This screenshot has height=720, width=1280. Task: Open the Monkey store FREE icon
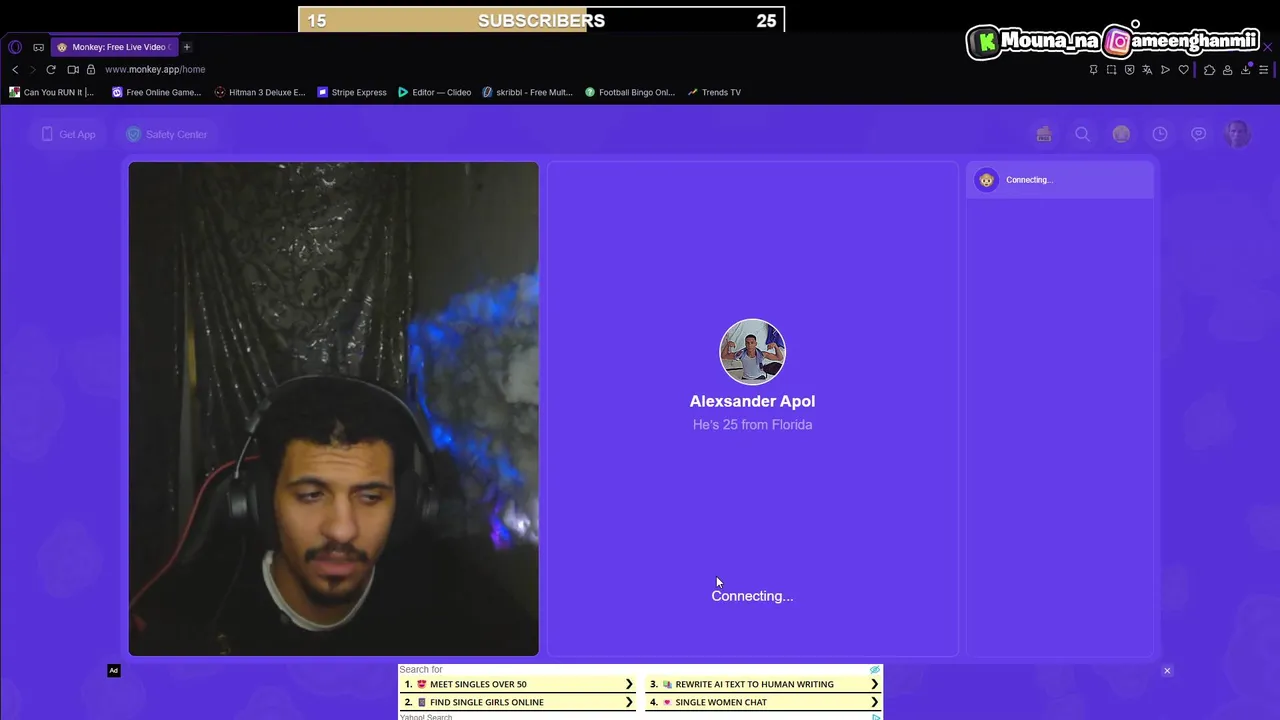click(1043, 134)
